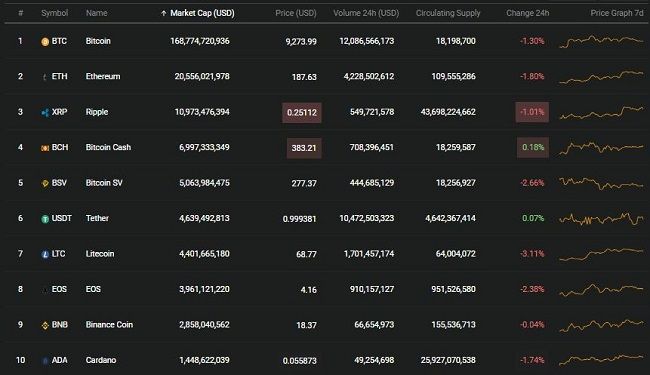
Task: Click Ethereum circulating supply 109,555,286
Action: [x=454, y=76]
